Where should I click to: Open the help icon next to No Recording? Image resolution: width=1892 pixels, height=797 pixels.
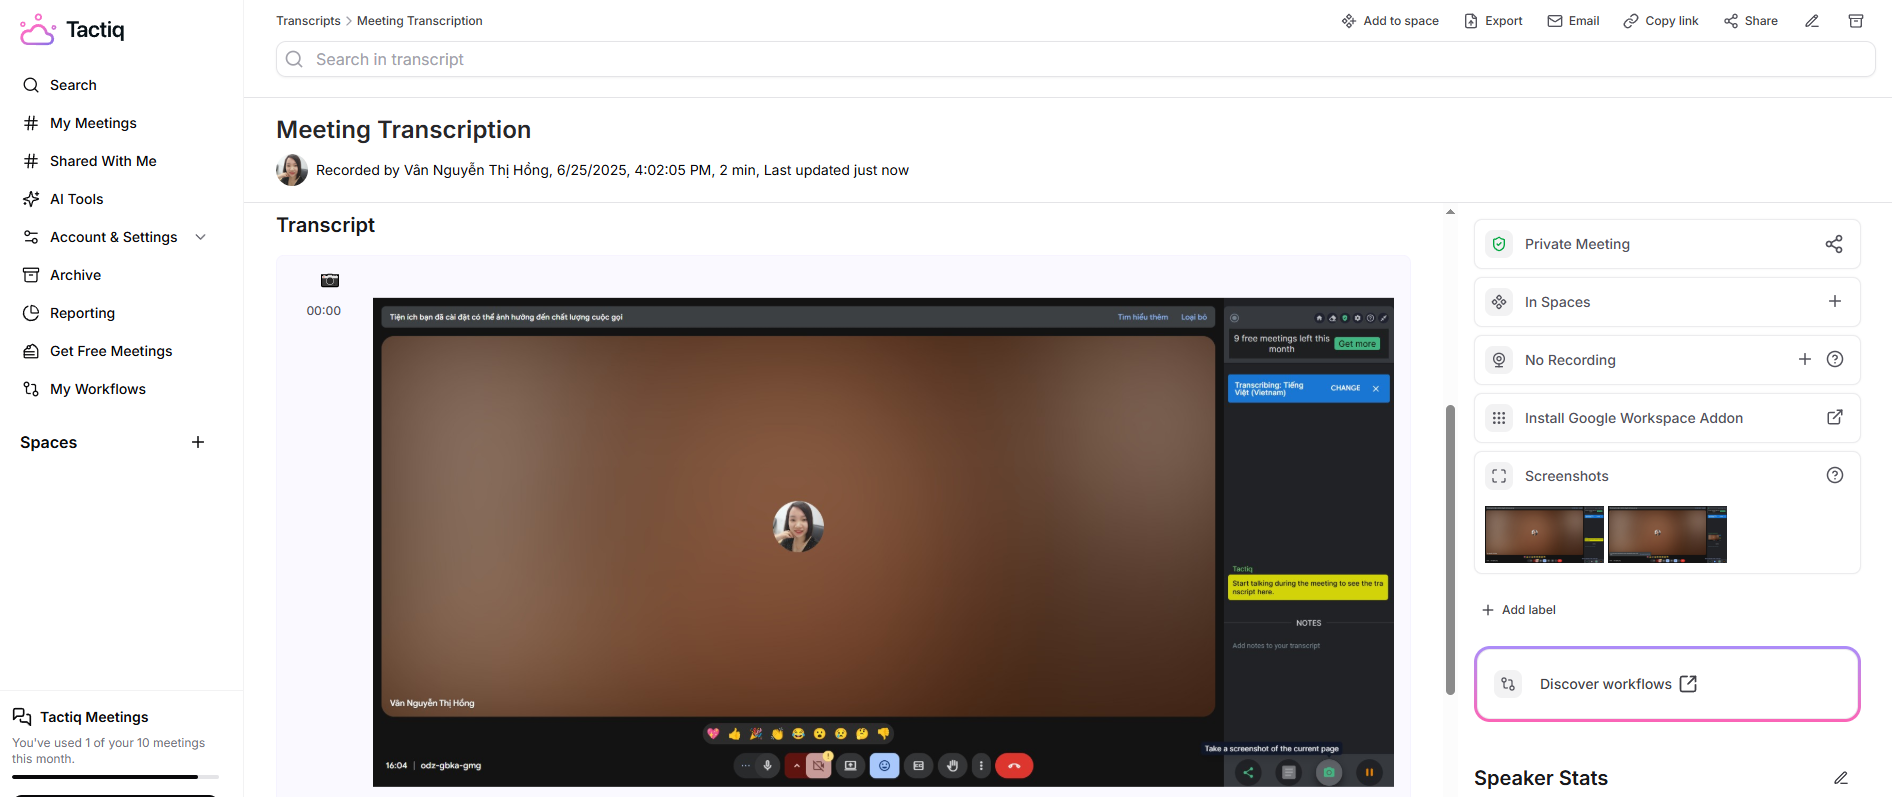point(1834,360)
